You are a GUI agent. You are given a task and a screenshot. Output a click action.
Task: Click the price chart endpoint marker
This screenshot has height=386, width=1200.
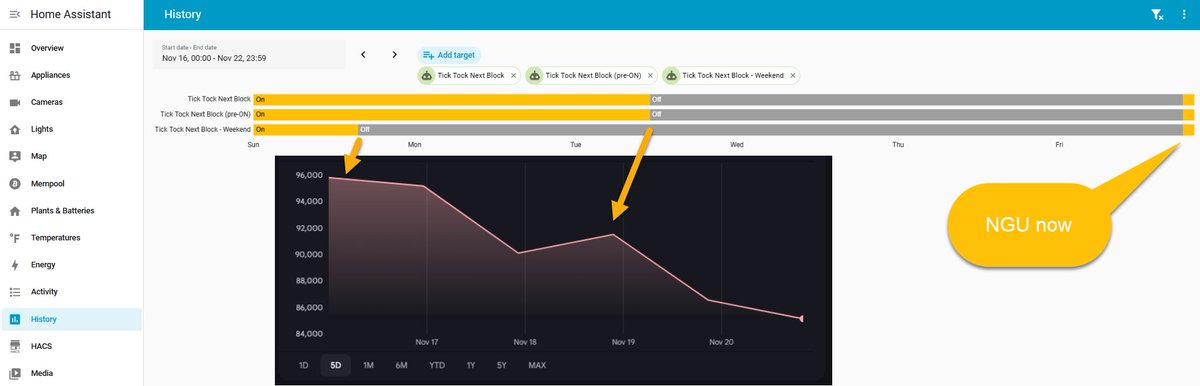802,319
